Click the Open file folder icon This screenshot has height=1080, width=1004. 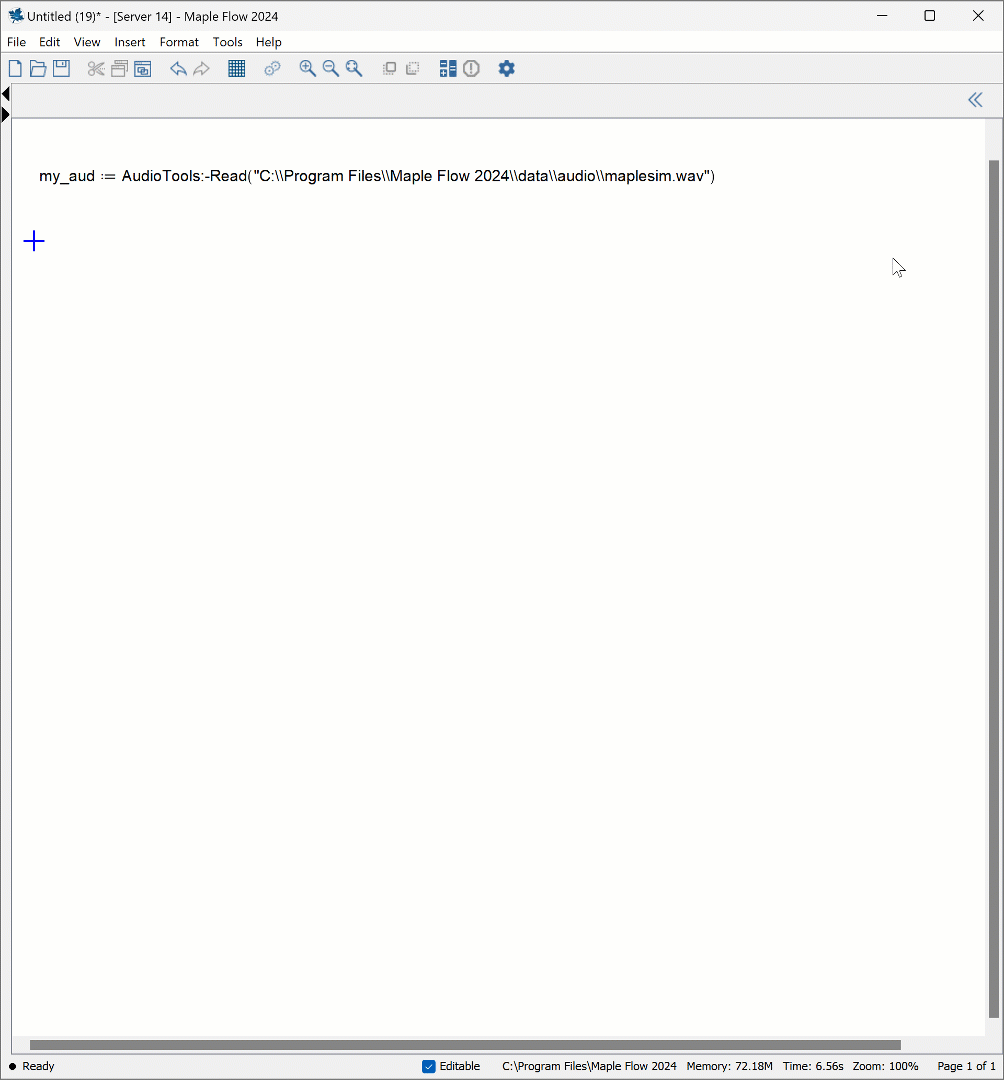[x=38, y=69]
